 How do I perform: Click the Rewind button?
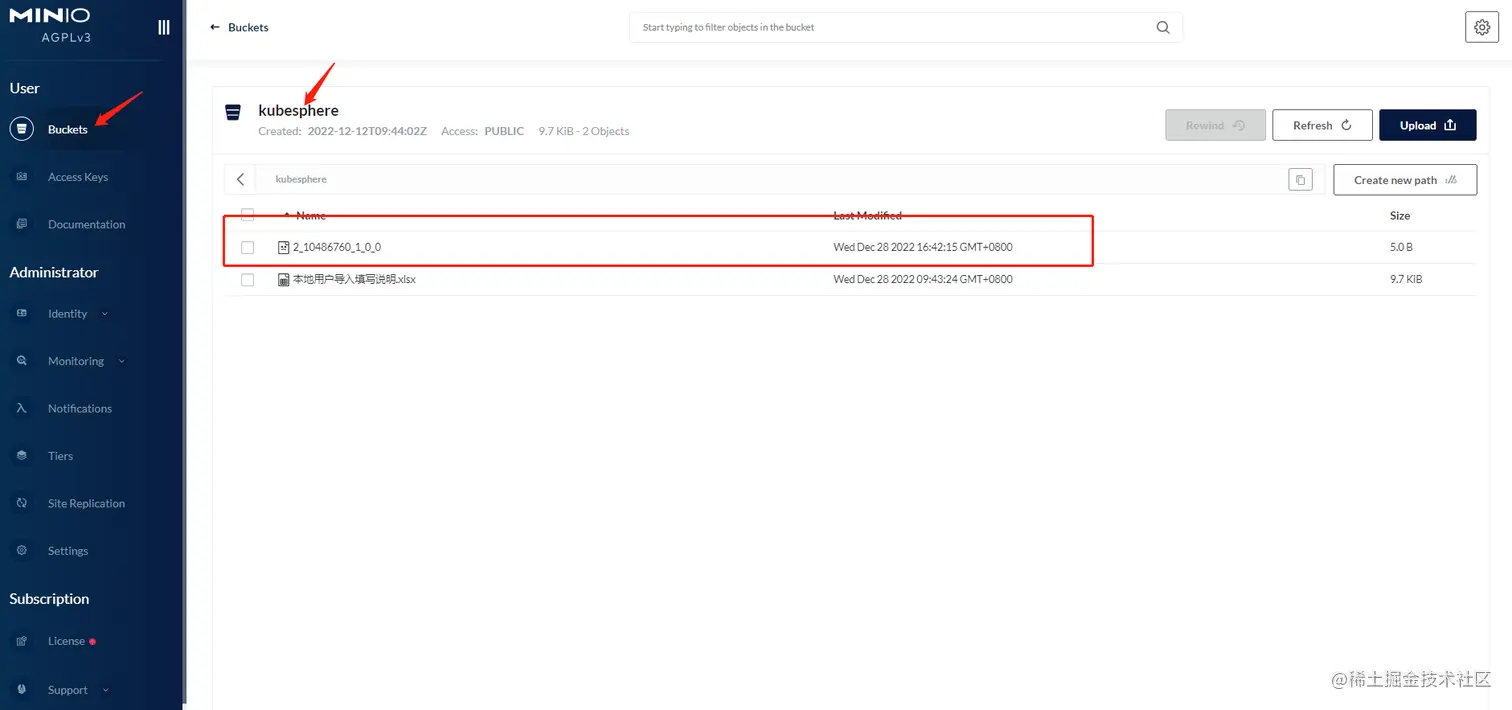(x=1215, y=125)
